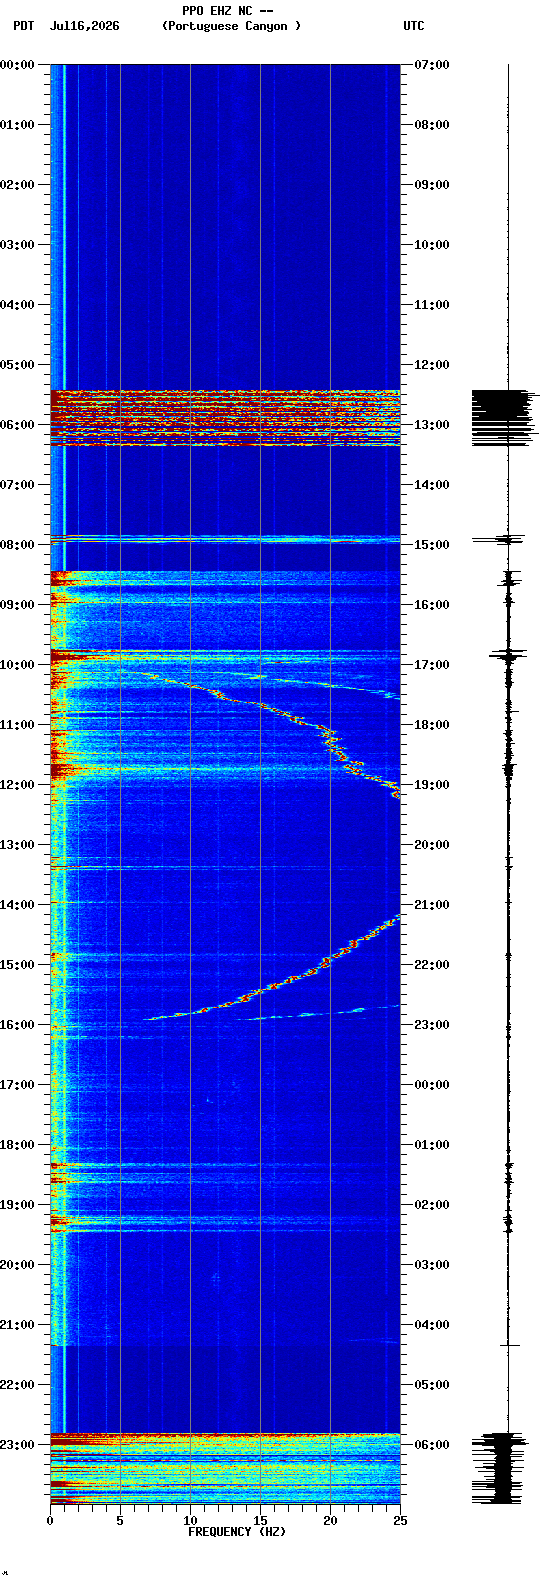Click the 09:00 UTC time label
The image size is (552, 1584).
432,185
